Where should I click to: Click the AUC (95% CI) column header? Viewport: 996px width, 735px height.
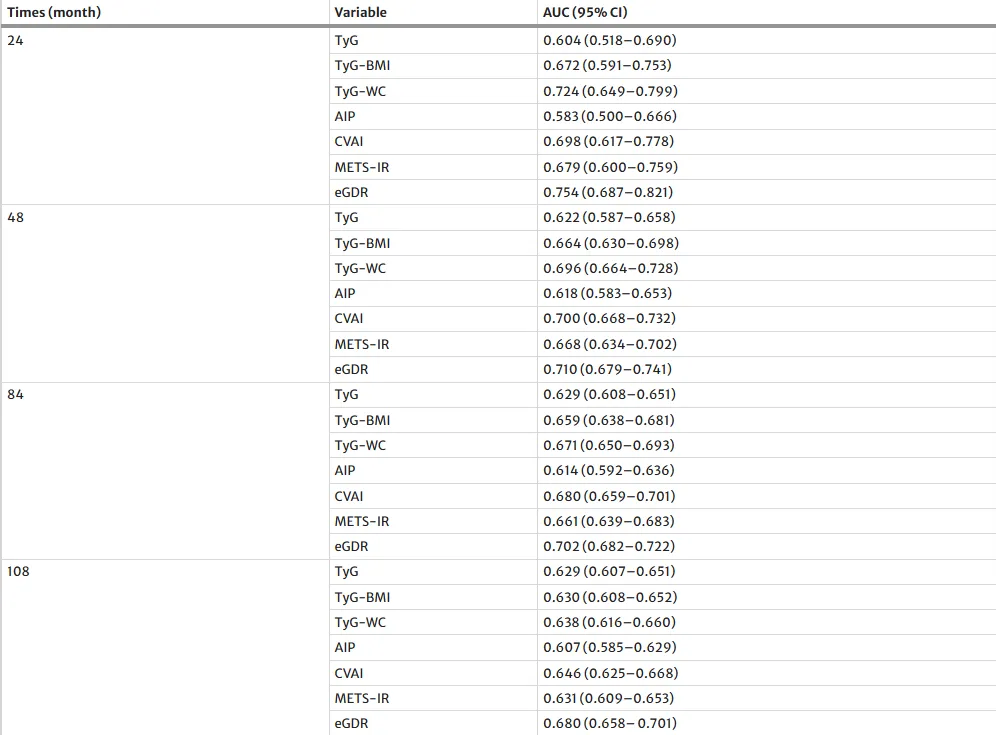[585, 12]
